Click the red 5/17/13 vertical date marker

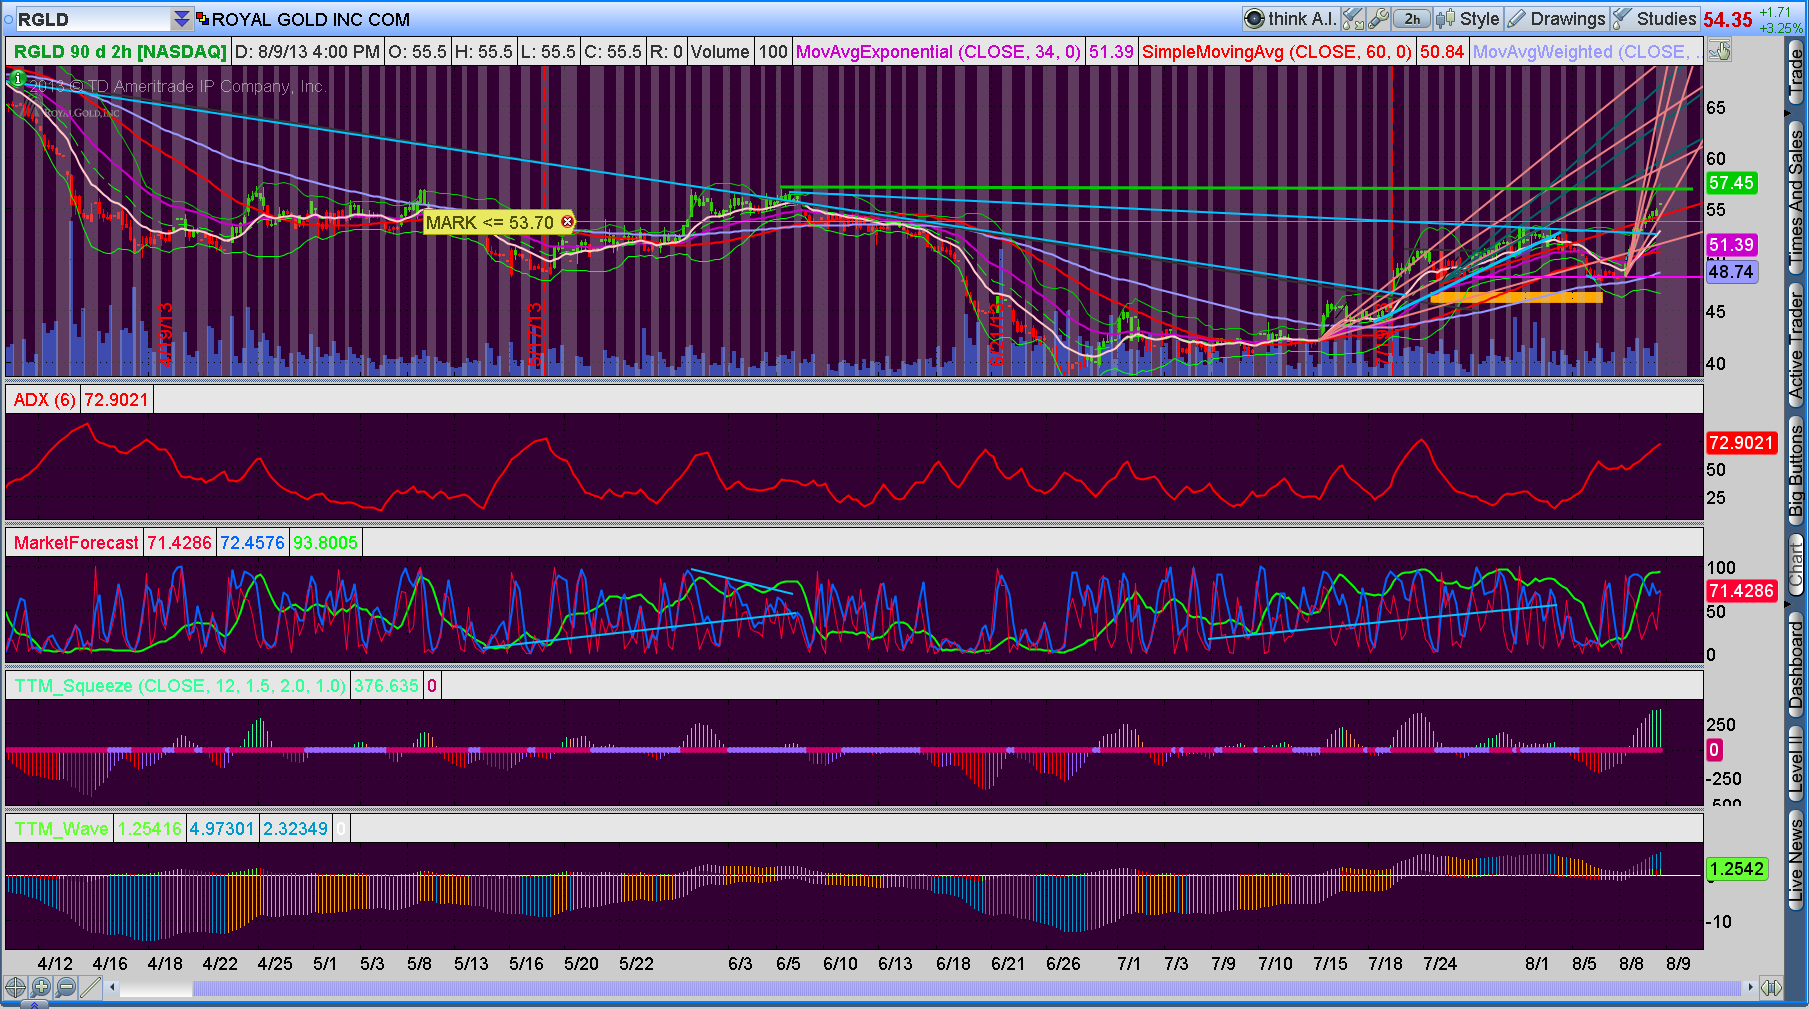(x=537, y=335)
